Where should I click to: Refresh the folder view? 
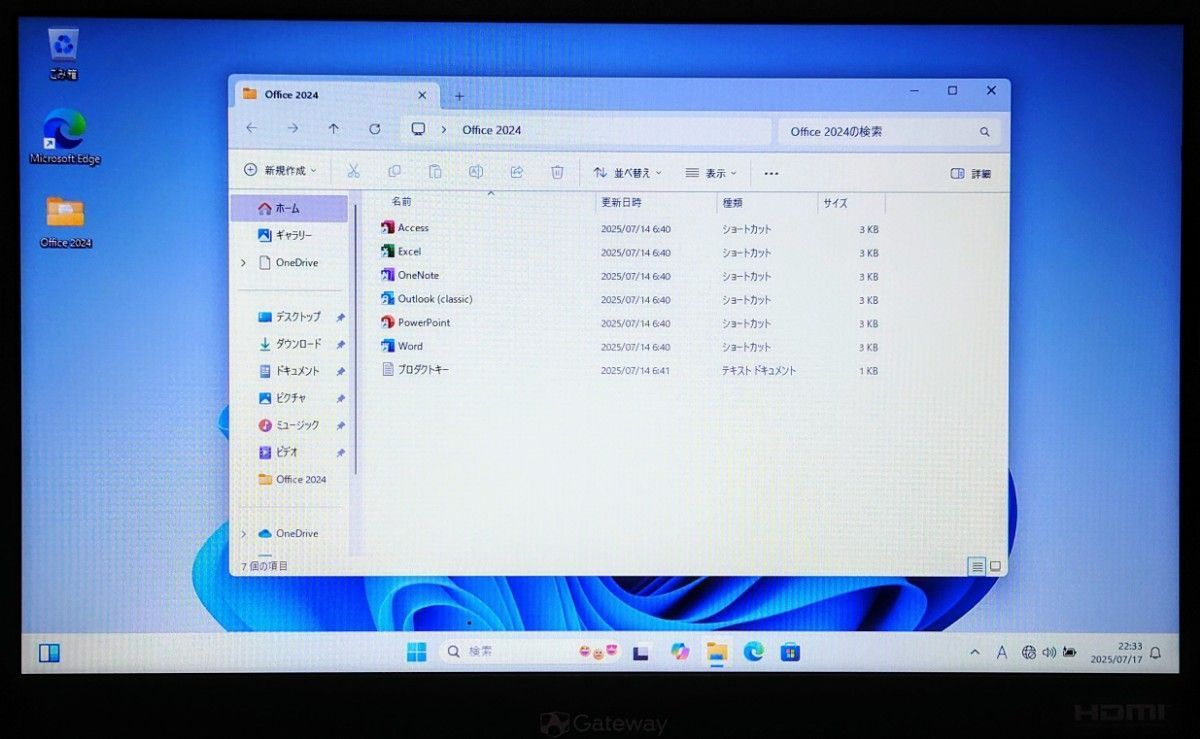374,129
